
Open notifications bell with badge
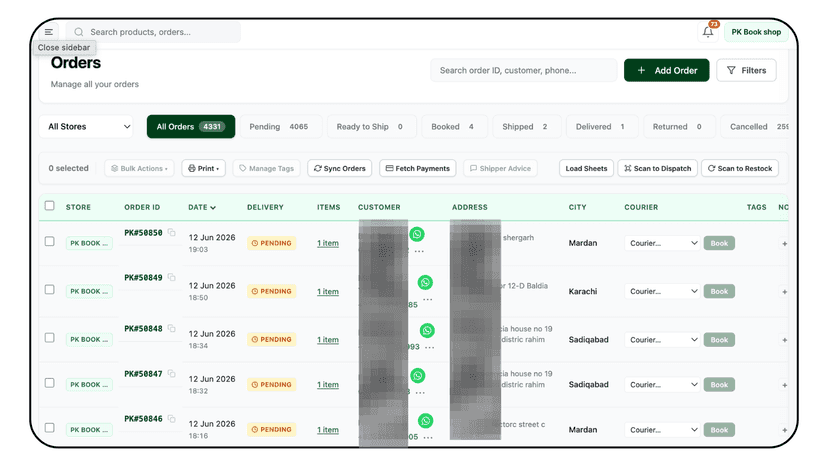tap(708, 32)
